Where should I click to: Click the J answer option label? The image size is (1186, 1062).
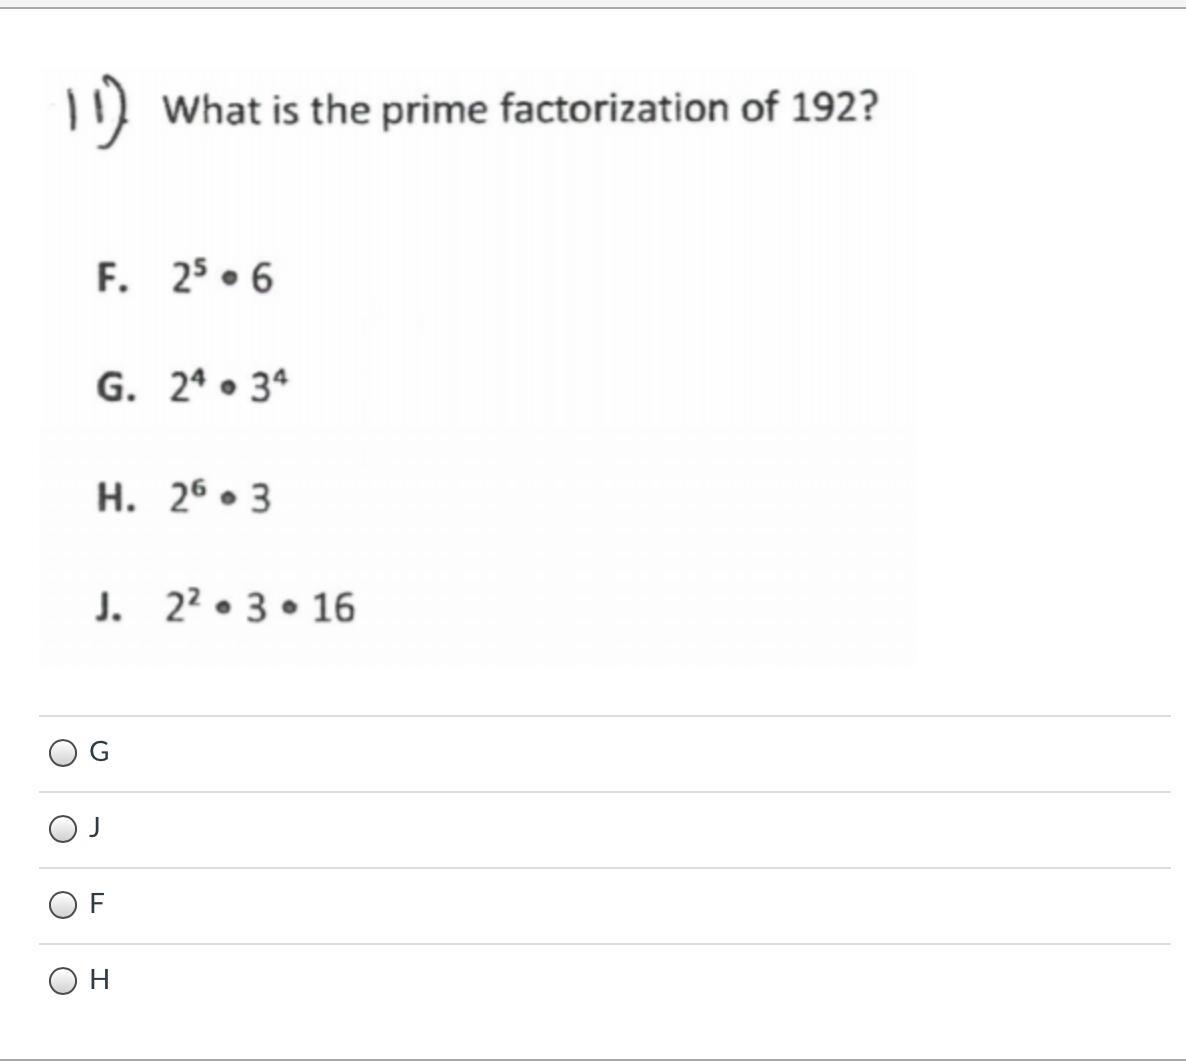pos(95,828)
